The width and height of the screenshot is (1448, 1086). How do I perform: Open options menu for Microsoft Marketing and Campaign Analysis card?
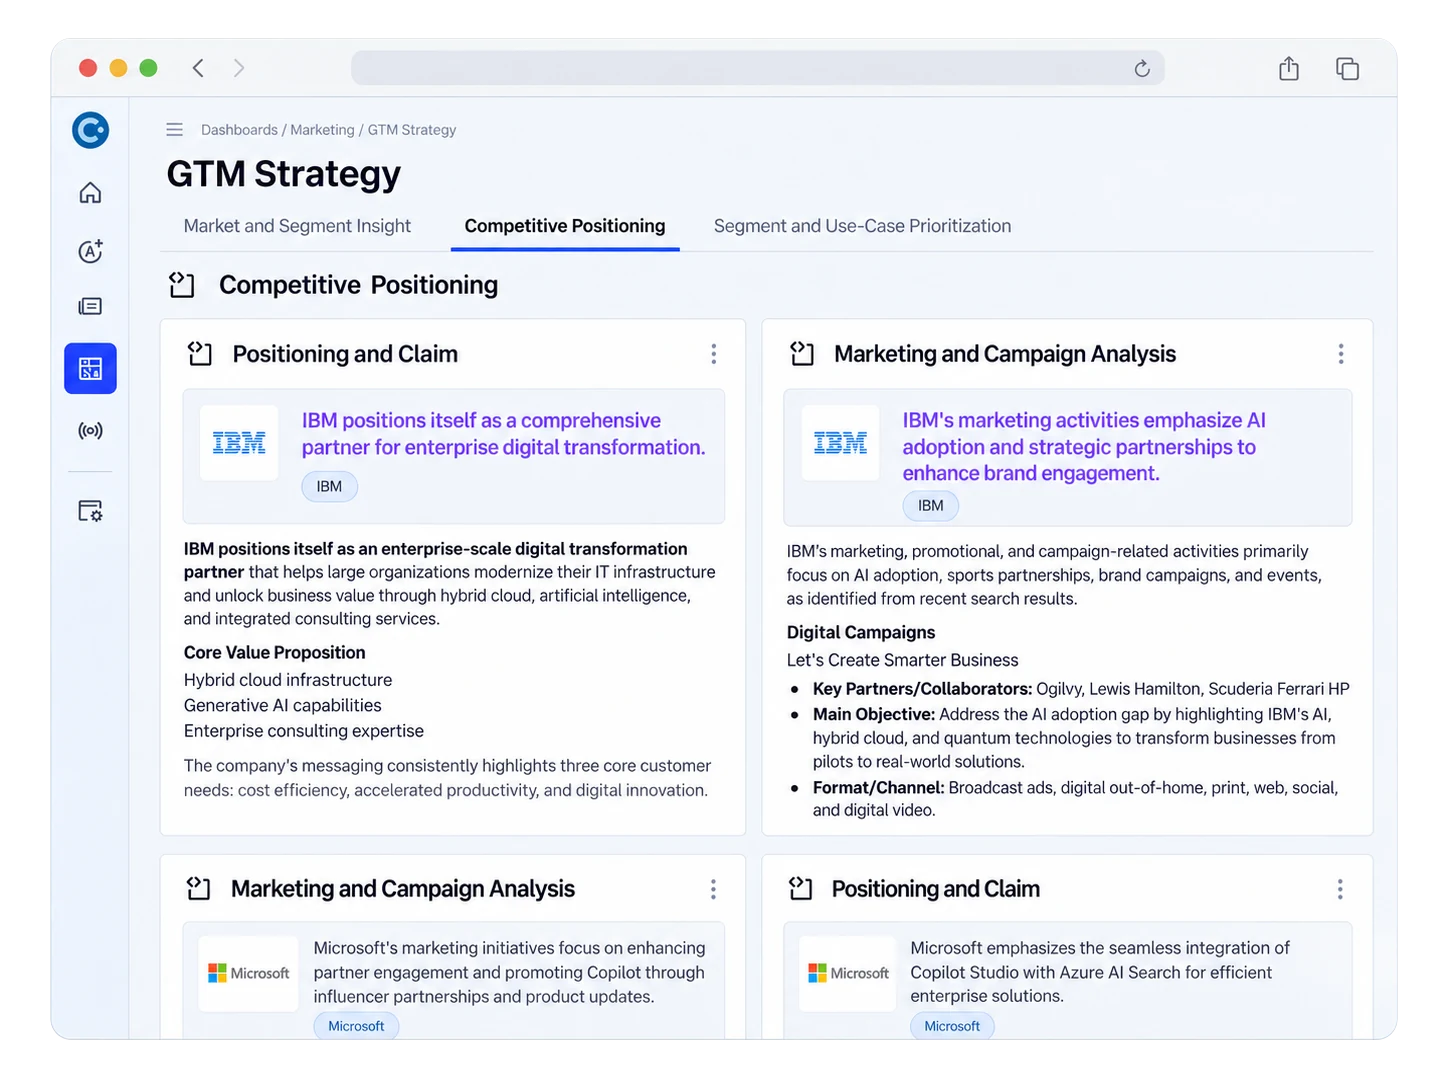713,889
